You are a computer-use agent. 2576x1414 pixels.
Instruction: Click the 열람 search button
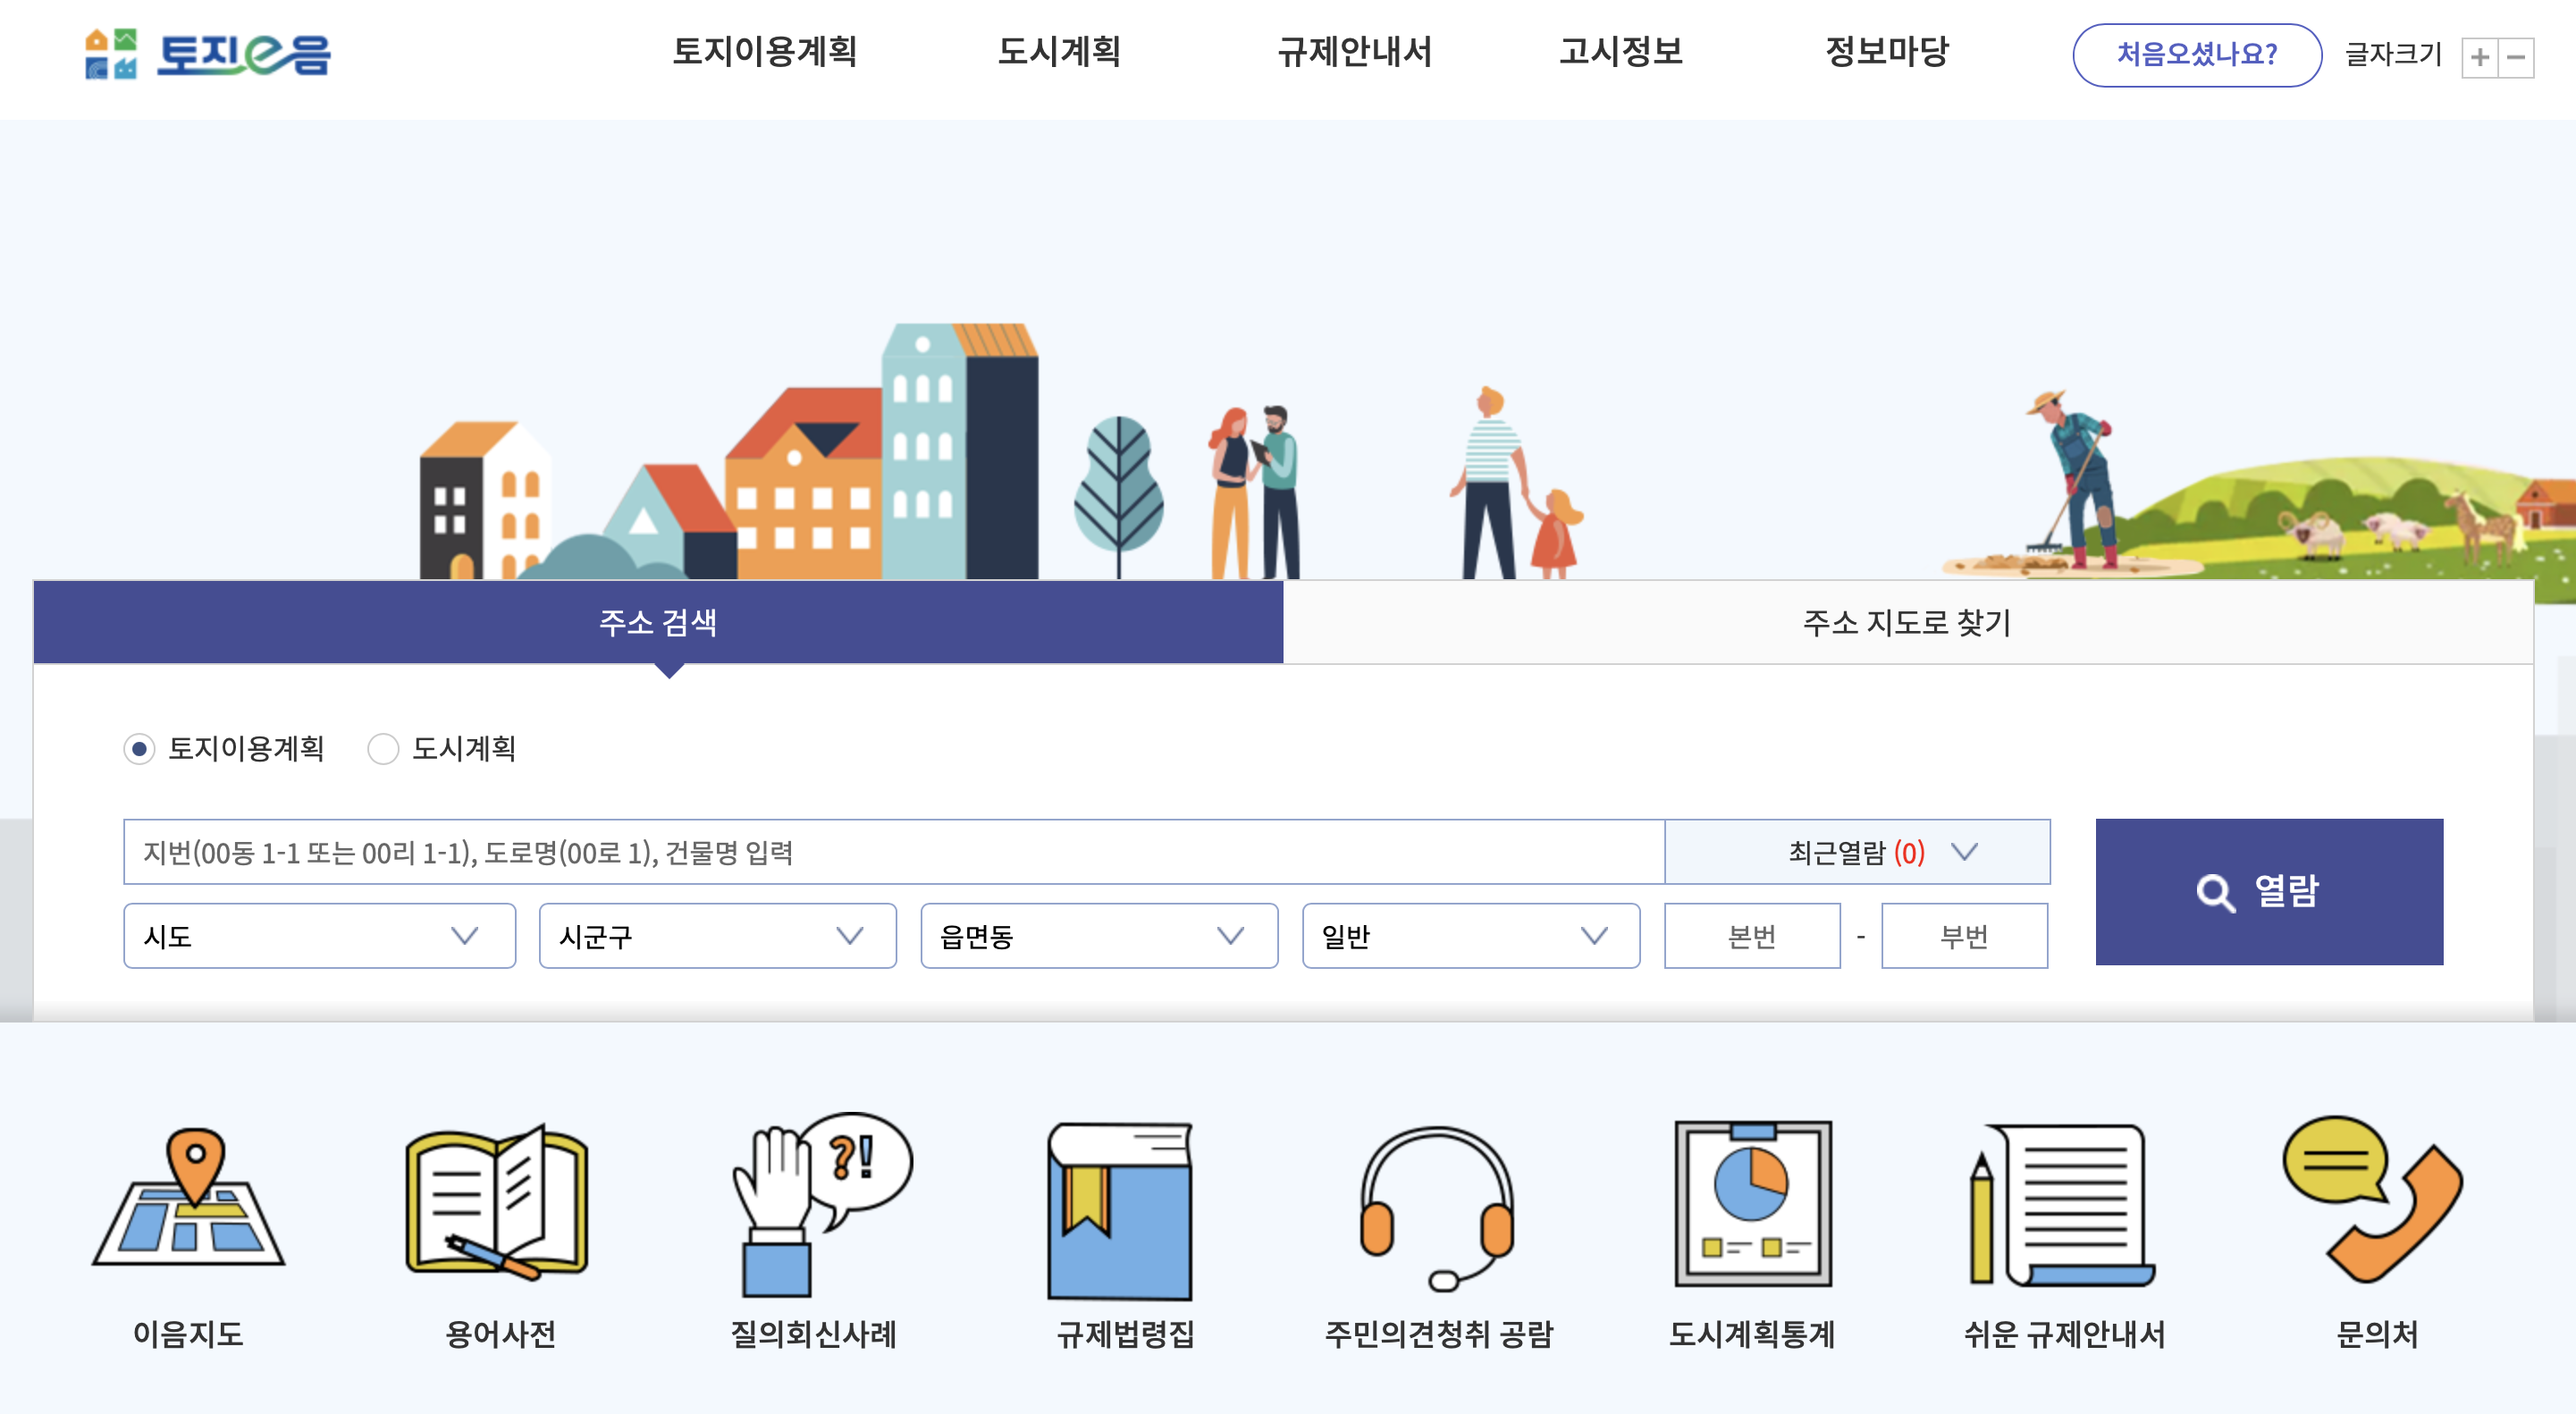click(x=2268, y=892)
